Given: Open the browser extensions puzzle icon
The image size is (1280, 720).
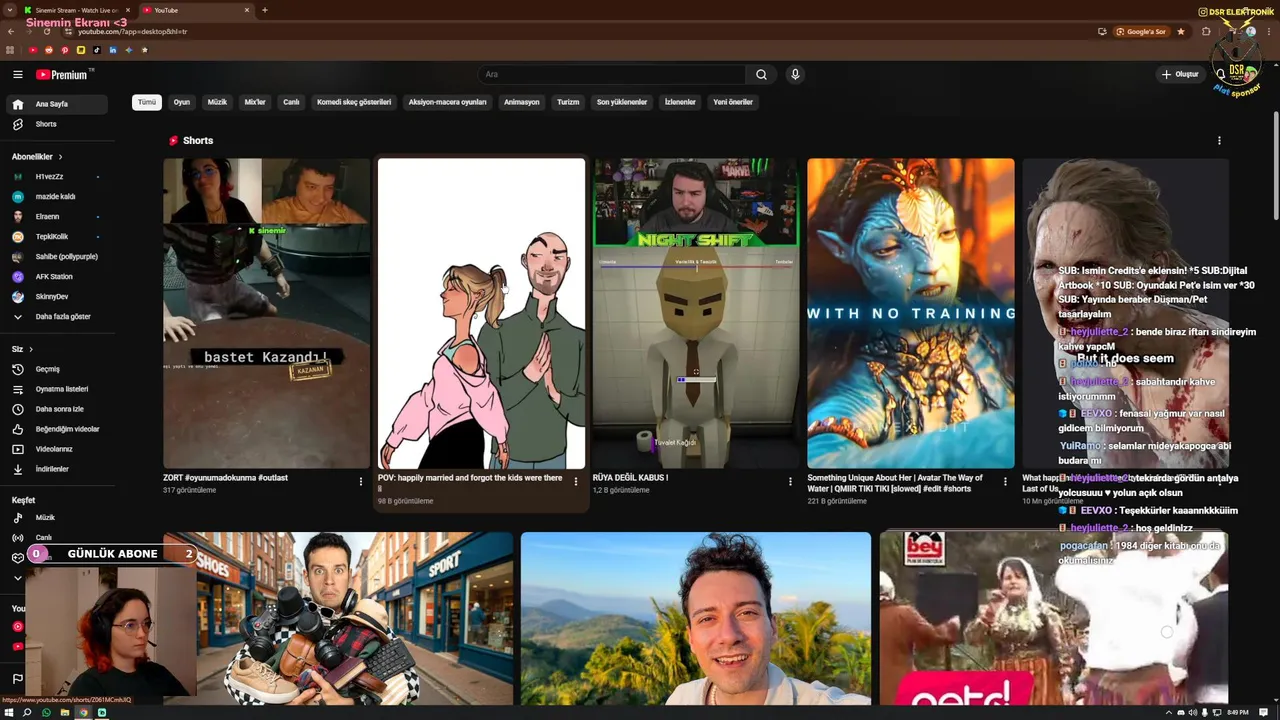Looking at the screenshot, I should click(x=1206, y=32).
